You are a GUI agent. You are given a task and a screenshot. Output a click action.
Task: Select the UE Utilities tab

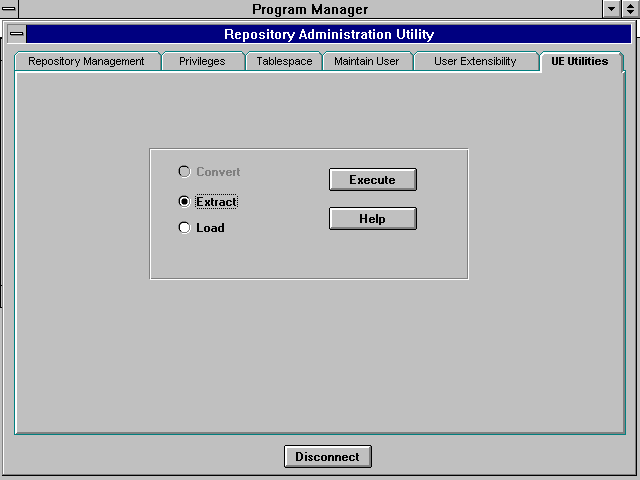579,61
